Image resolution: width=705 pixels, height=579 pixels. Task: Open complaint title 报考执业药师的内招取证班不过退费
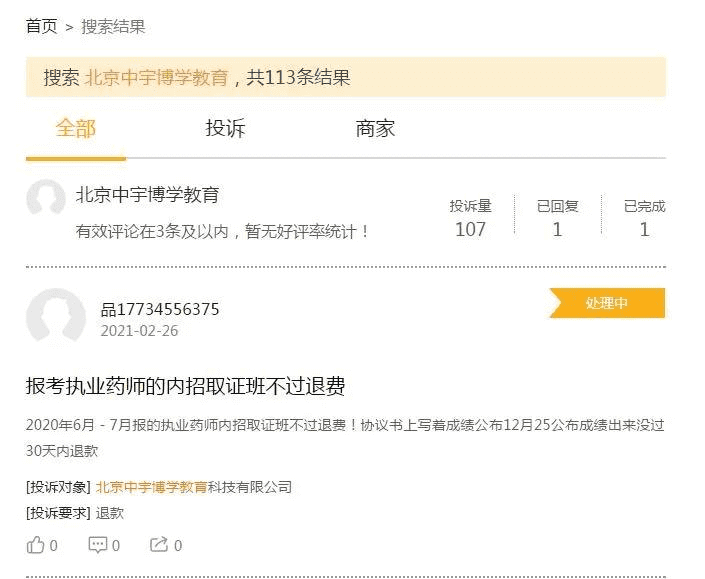click(186, 386)
